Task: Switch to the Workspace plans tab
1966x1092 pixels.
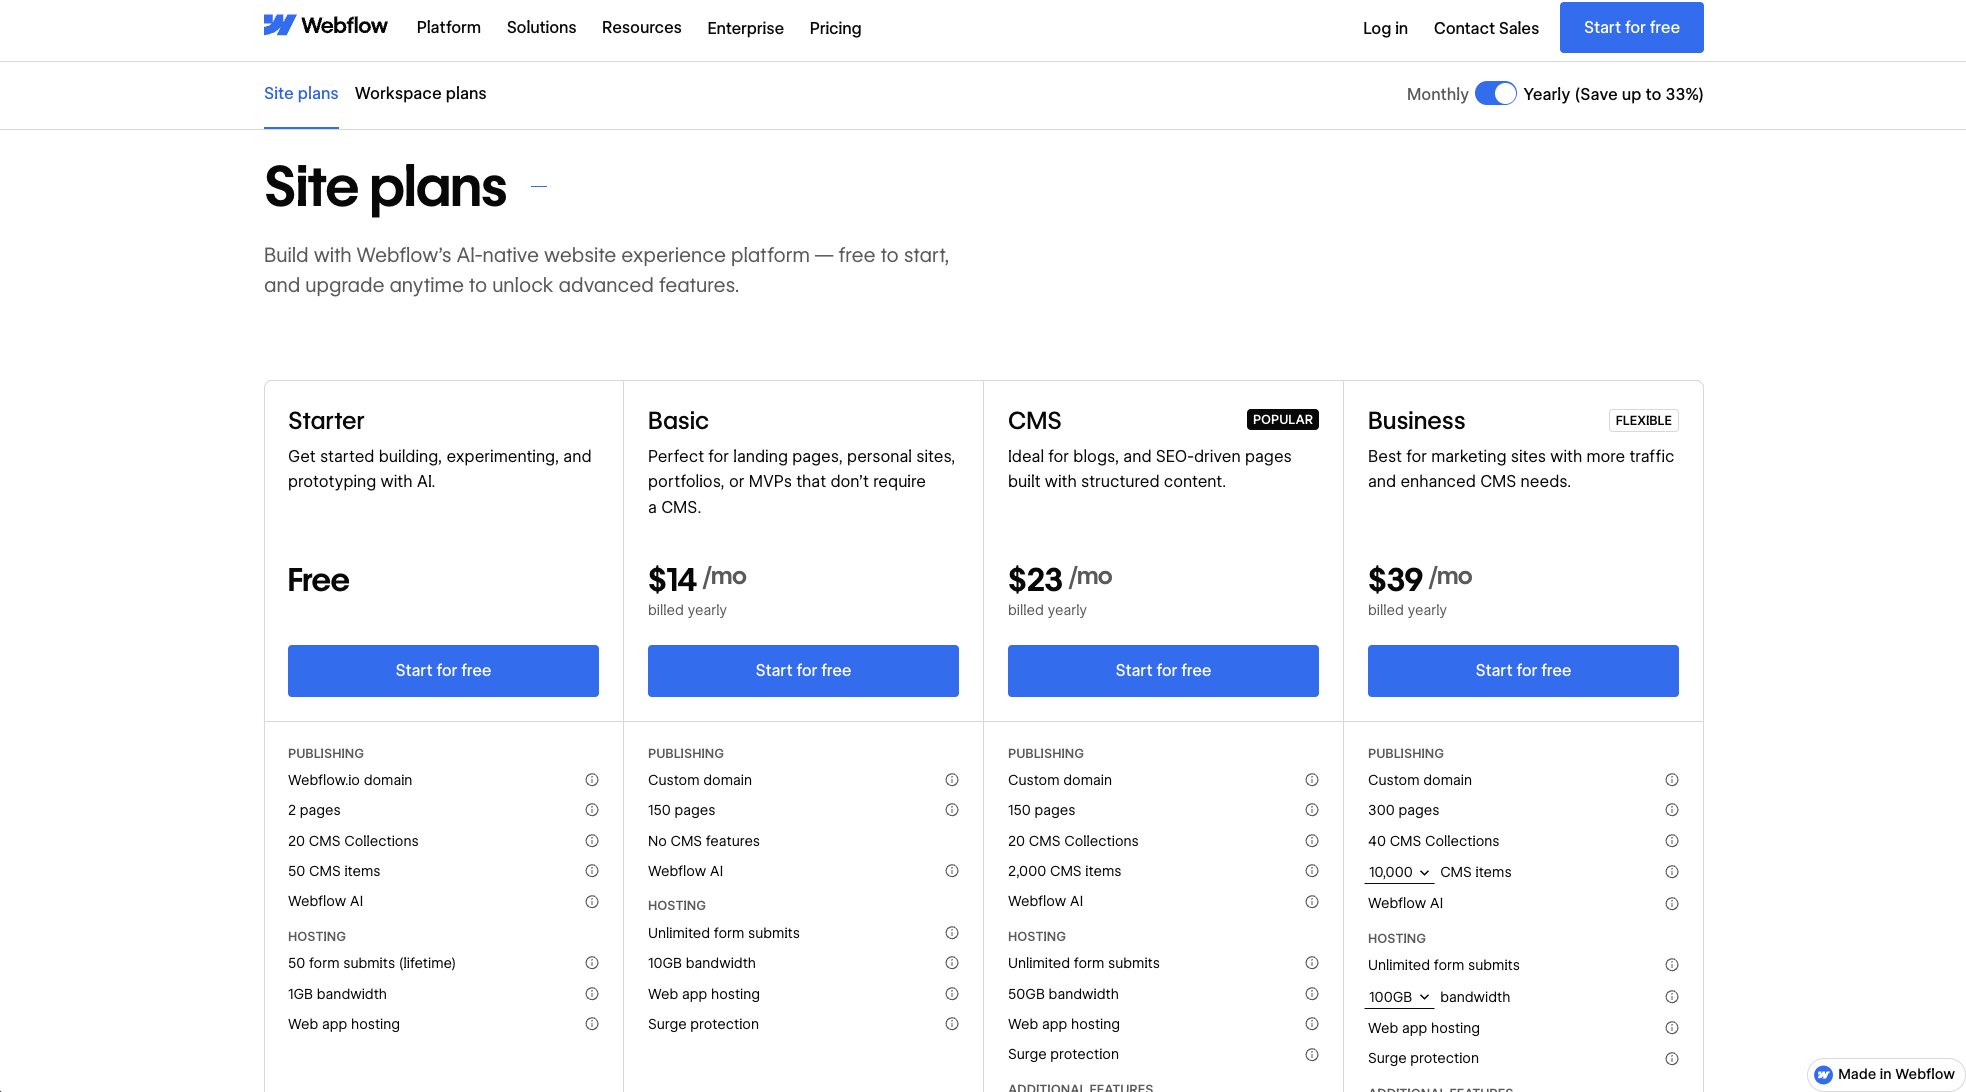Action: 420,93
